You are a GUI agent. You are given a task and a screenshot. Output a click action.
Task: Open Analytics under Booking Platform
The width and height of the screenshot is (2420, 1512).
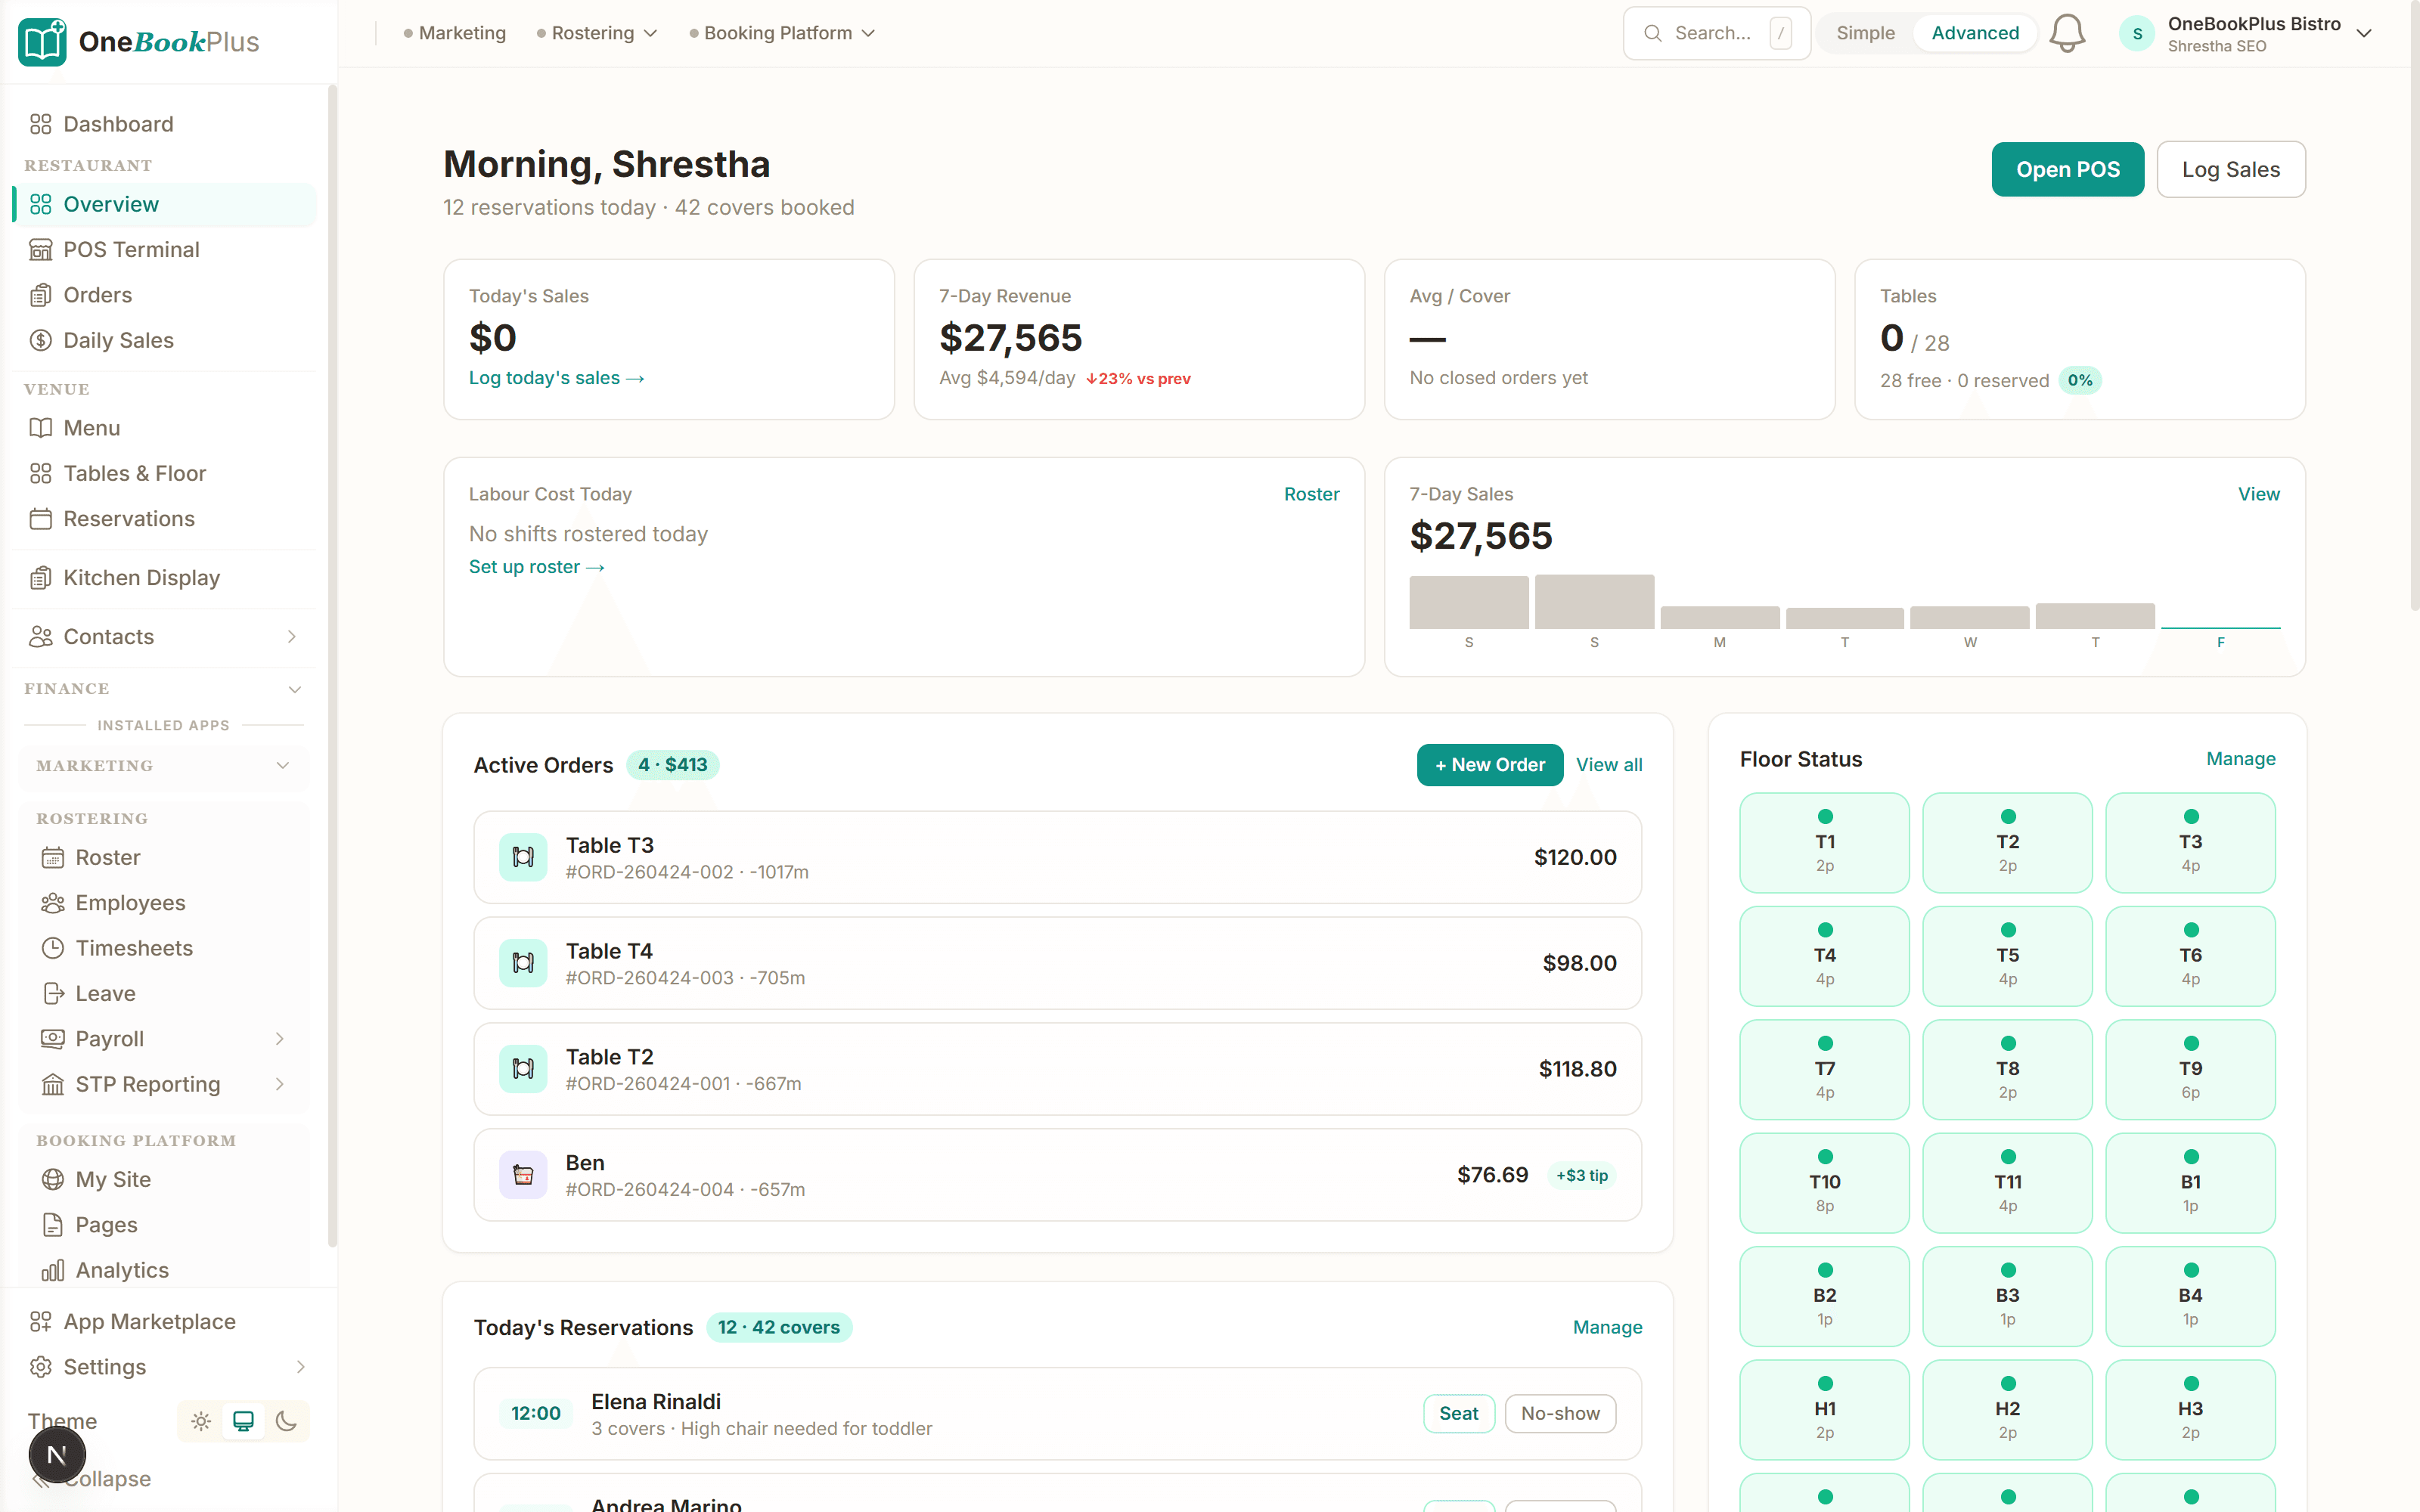[121, 1270]
